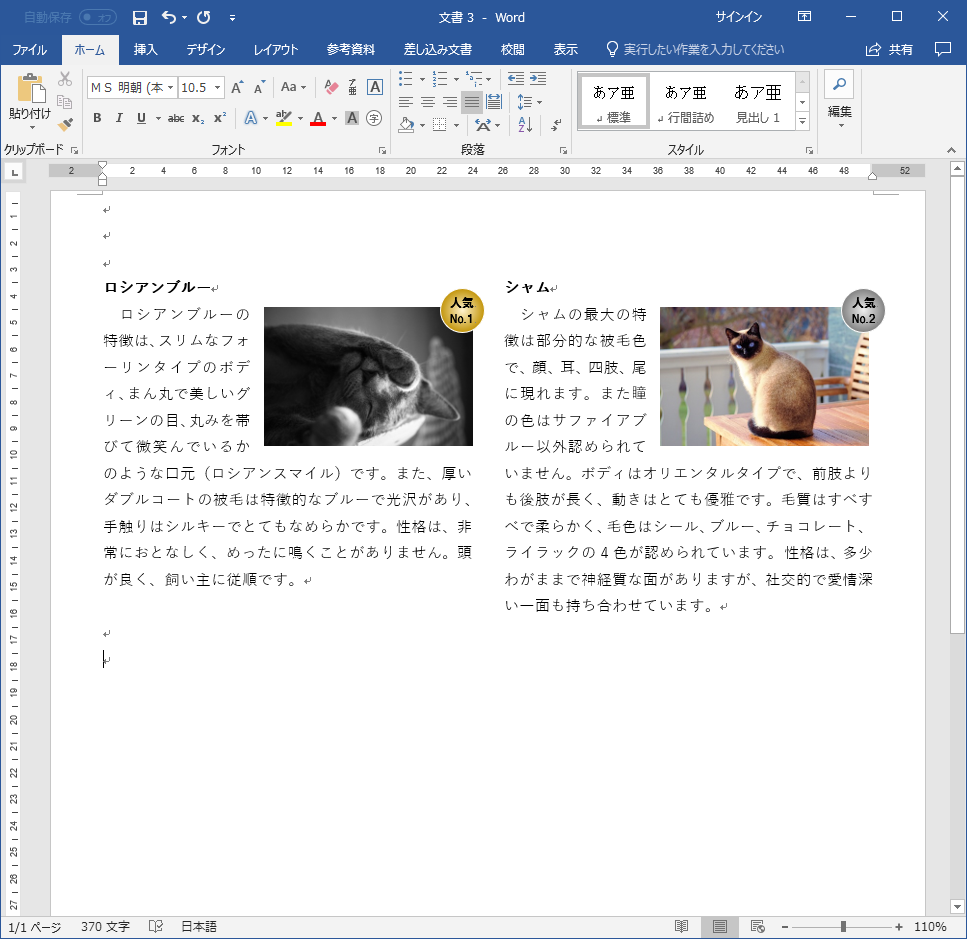Toggle the AutoSave switch
Image resolution: width=967 pixels, height=939 pixels.
tap(97, 17)
